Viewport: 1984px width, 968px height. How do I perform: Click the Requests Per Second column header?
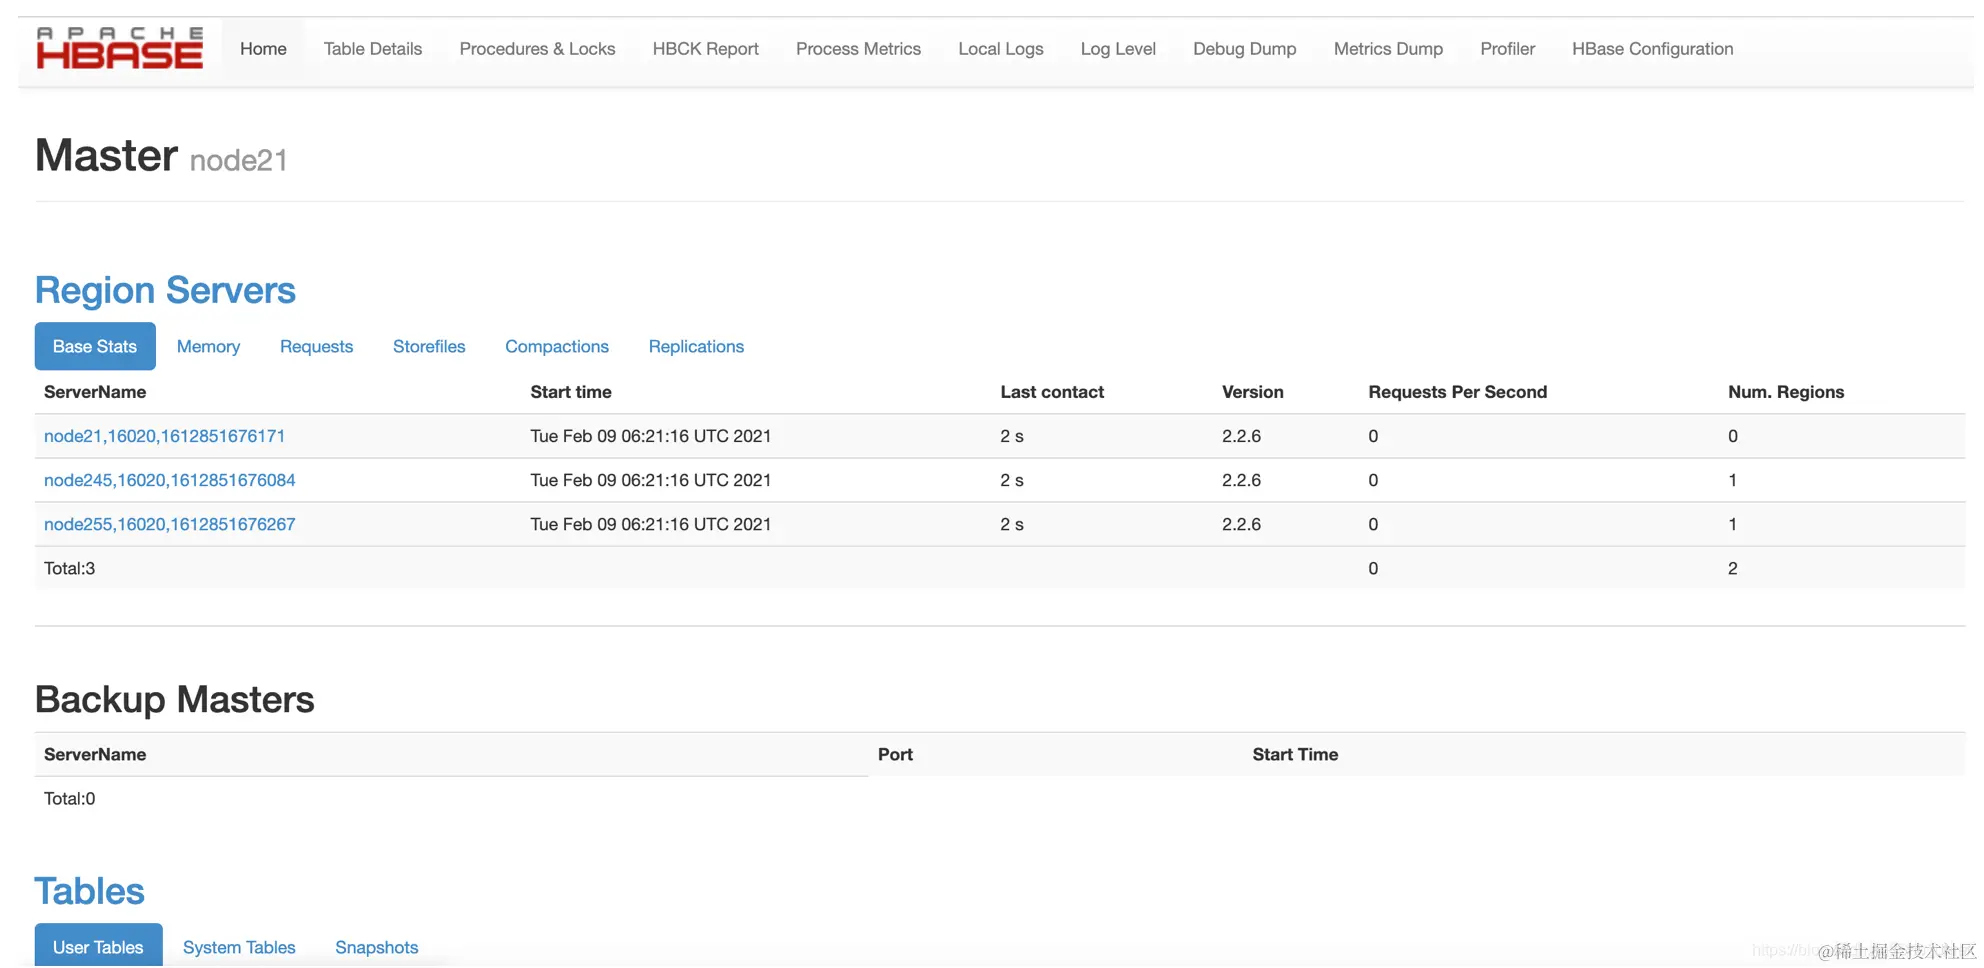click(x=1458, y=392)
